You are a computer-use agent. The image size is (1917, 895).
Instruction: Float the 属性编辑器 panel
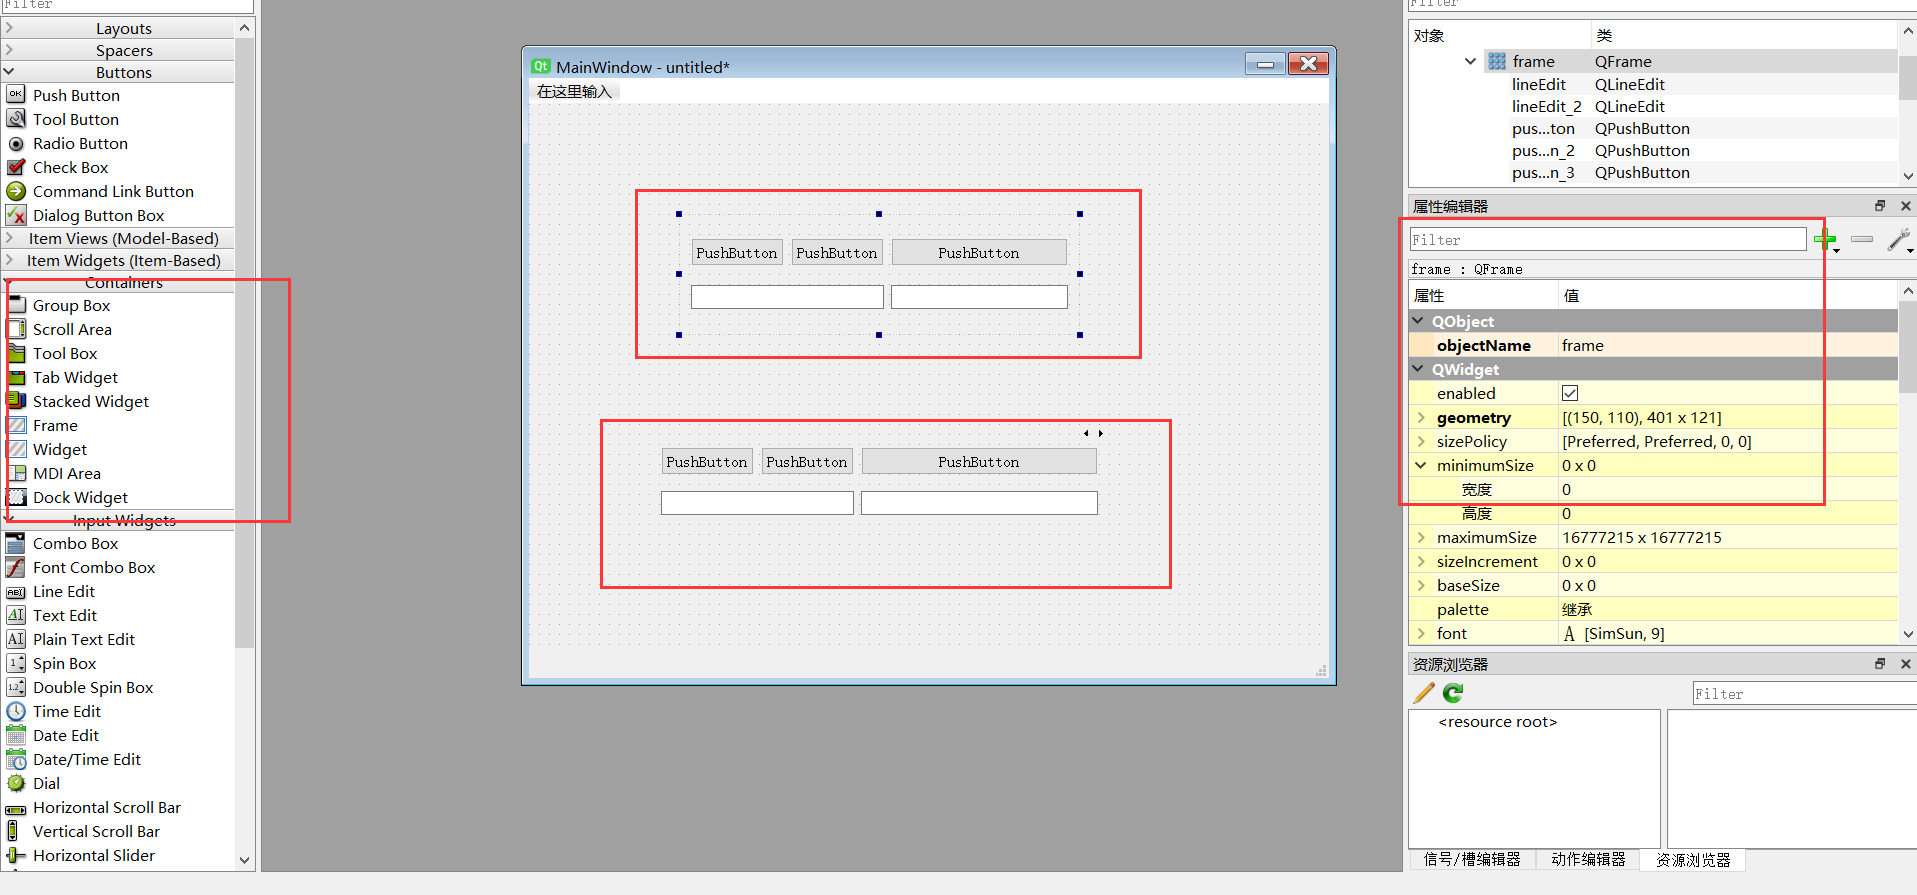point(1880,206)
